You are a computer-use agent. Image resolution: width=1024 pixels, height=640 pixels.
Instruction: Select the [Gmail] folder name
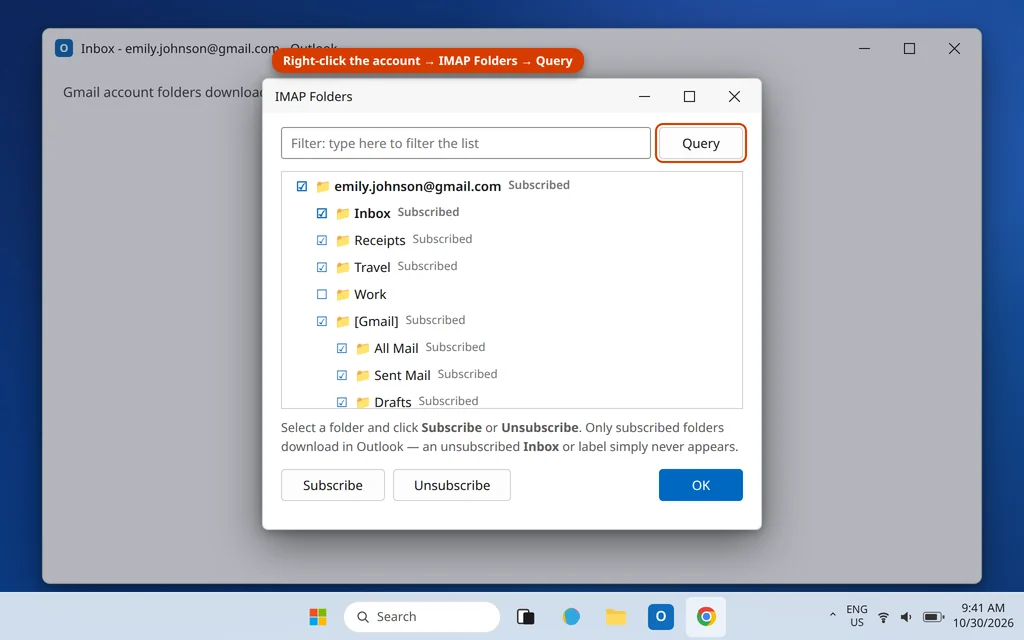[376, 321]
